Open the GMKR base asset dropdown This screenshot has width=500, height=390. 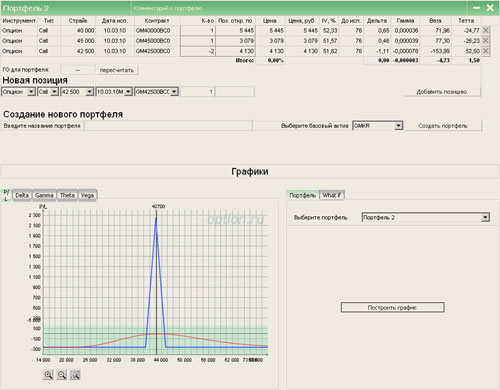pos(378,126)
